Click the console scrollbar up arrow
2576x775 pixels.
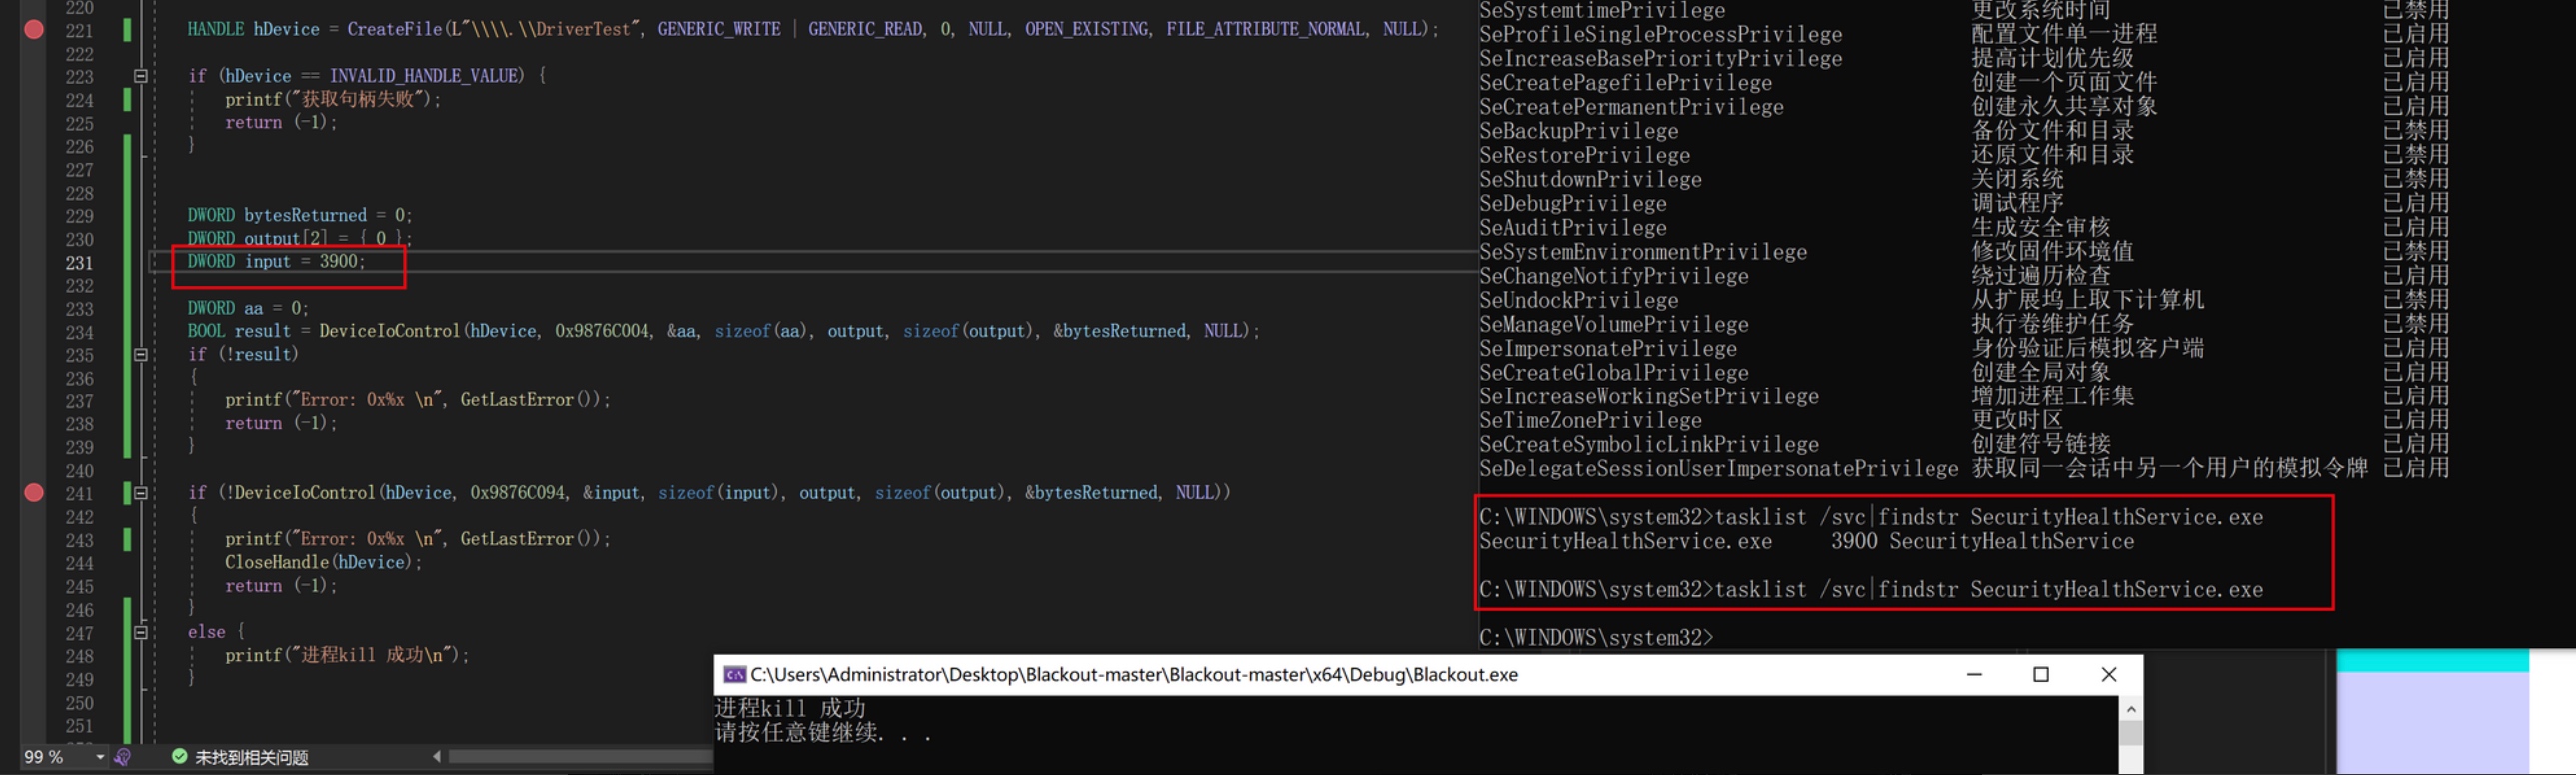click(2131, 709)
